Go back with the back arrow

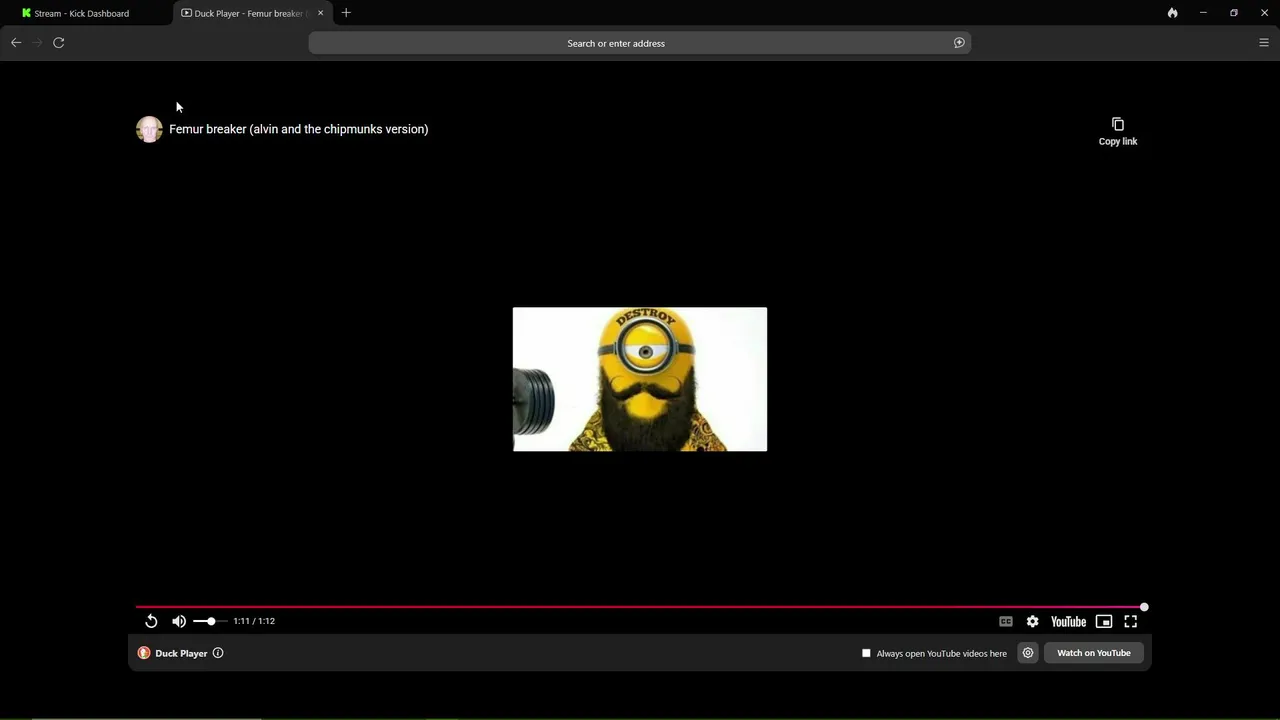click(16, 42)
